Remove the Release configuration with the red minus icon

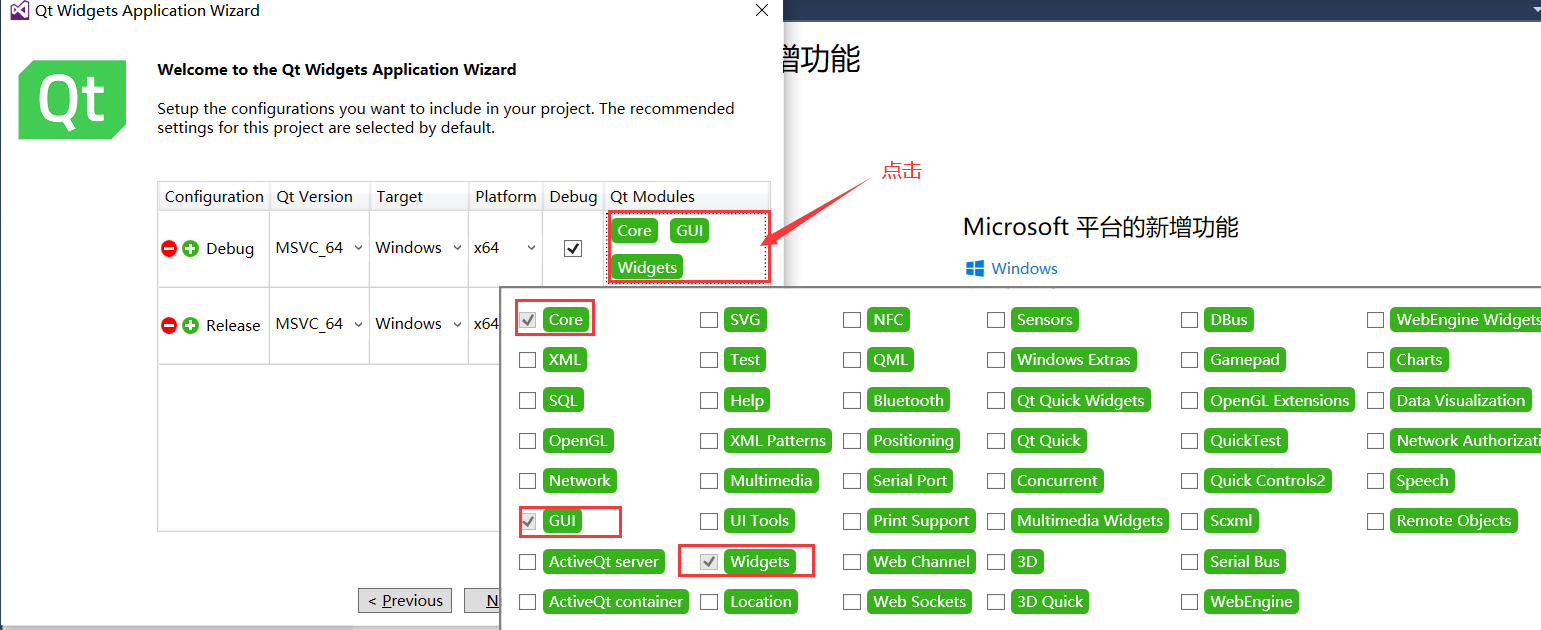169,324
